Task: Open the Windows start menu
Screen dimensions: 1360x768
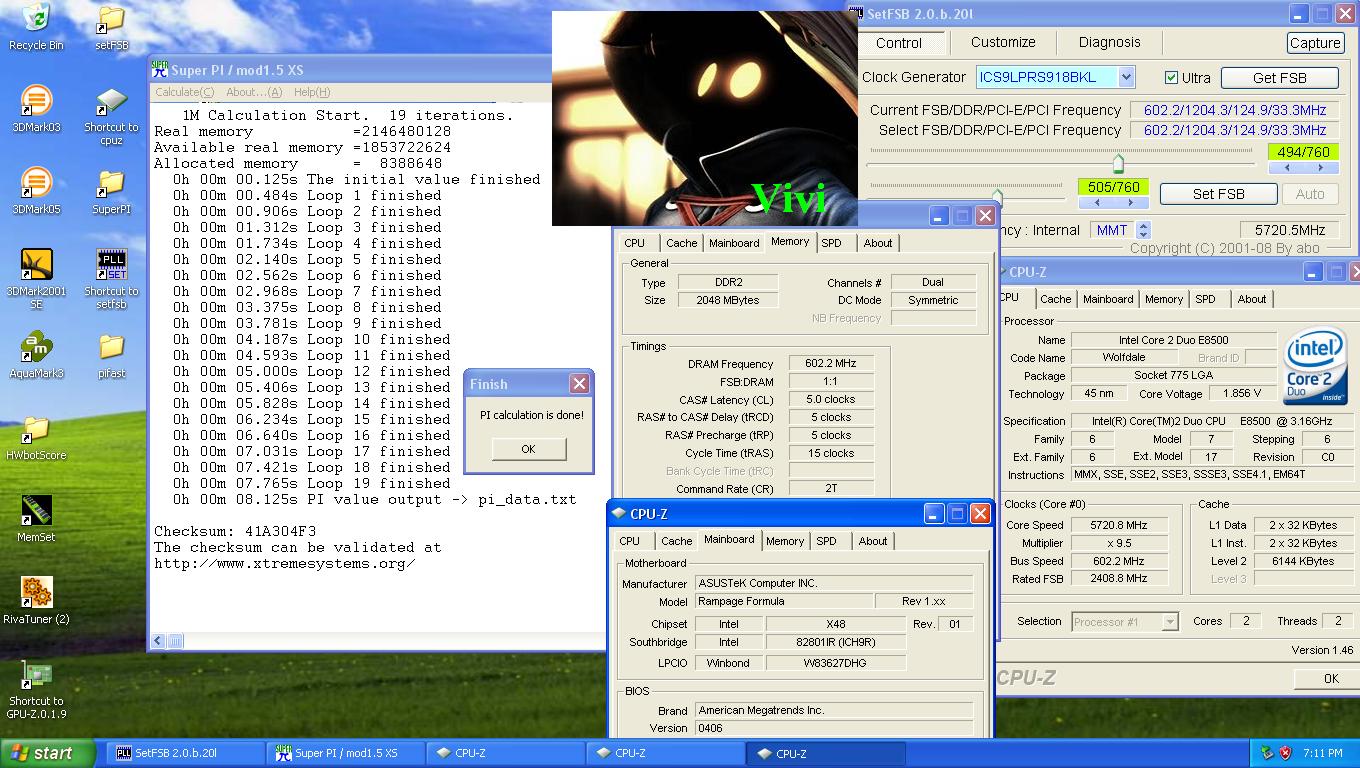Action: coord(47,753)
